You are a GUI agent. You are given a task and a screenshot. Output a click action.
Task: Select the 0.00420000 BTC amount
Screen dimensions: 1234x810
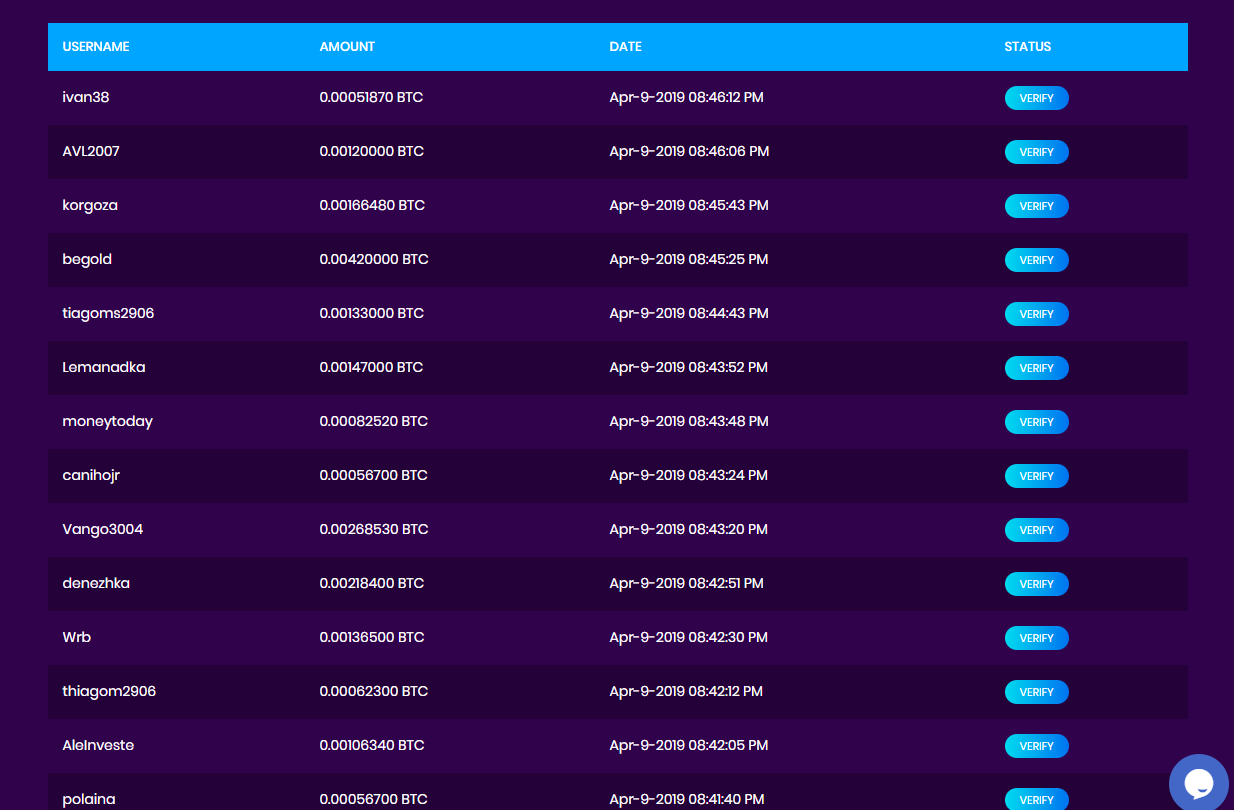(x=373, y=260)
